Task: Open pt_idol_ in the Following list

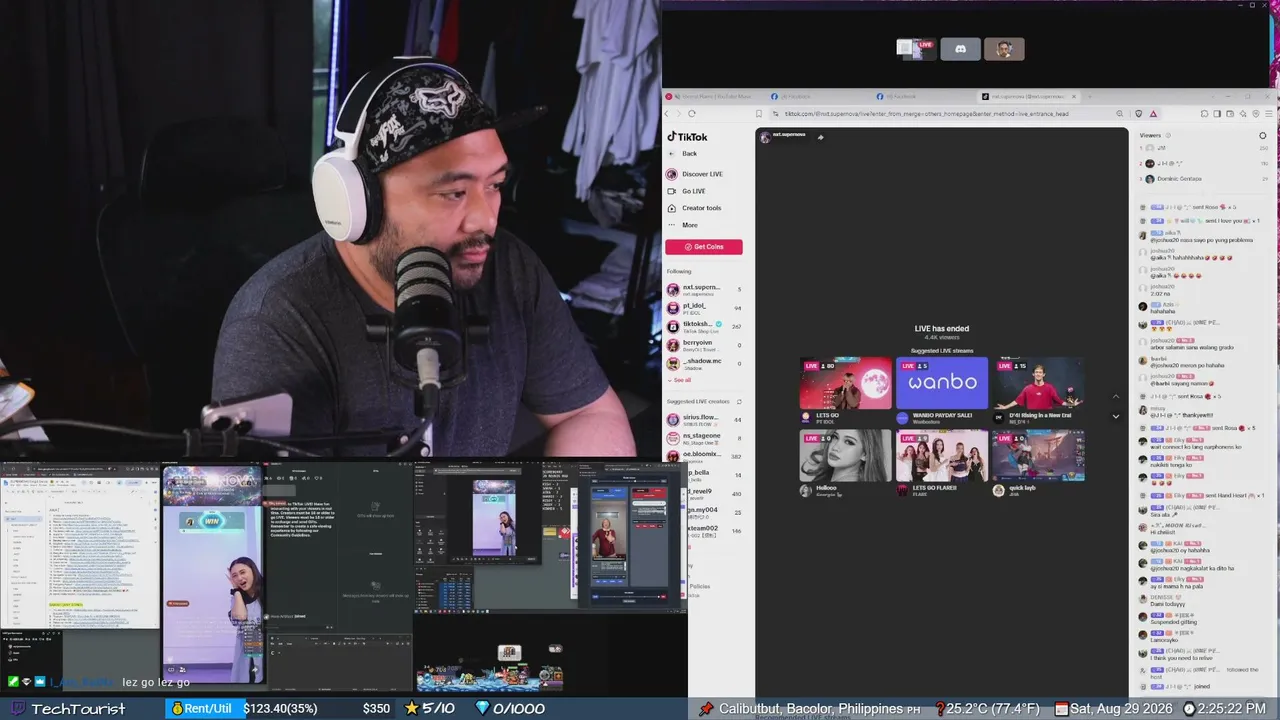Action: click(704, 309)
